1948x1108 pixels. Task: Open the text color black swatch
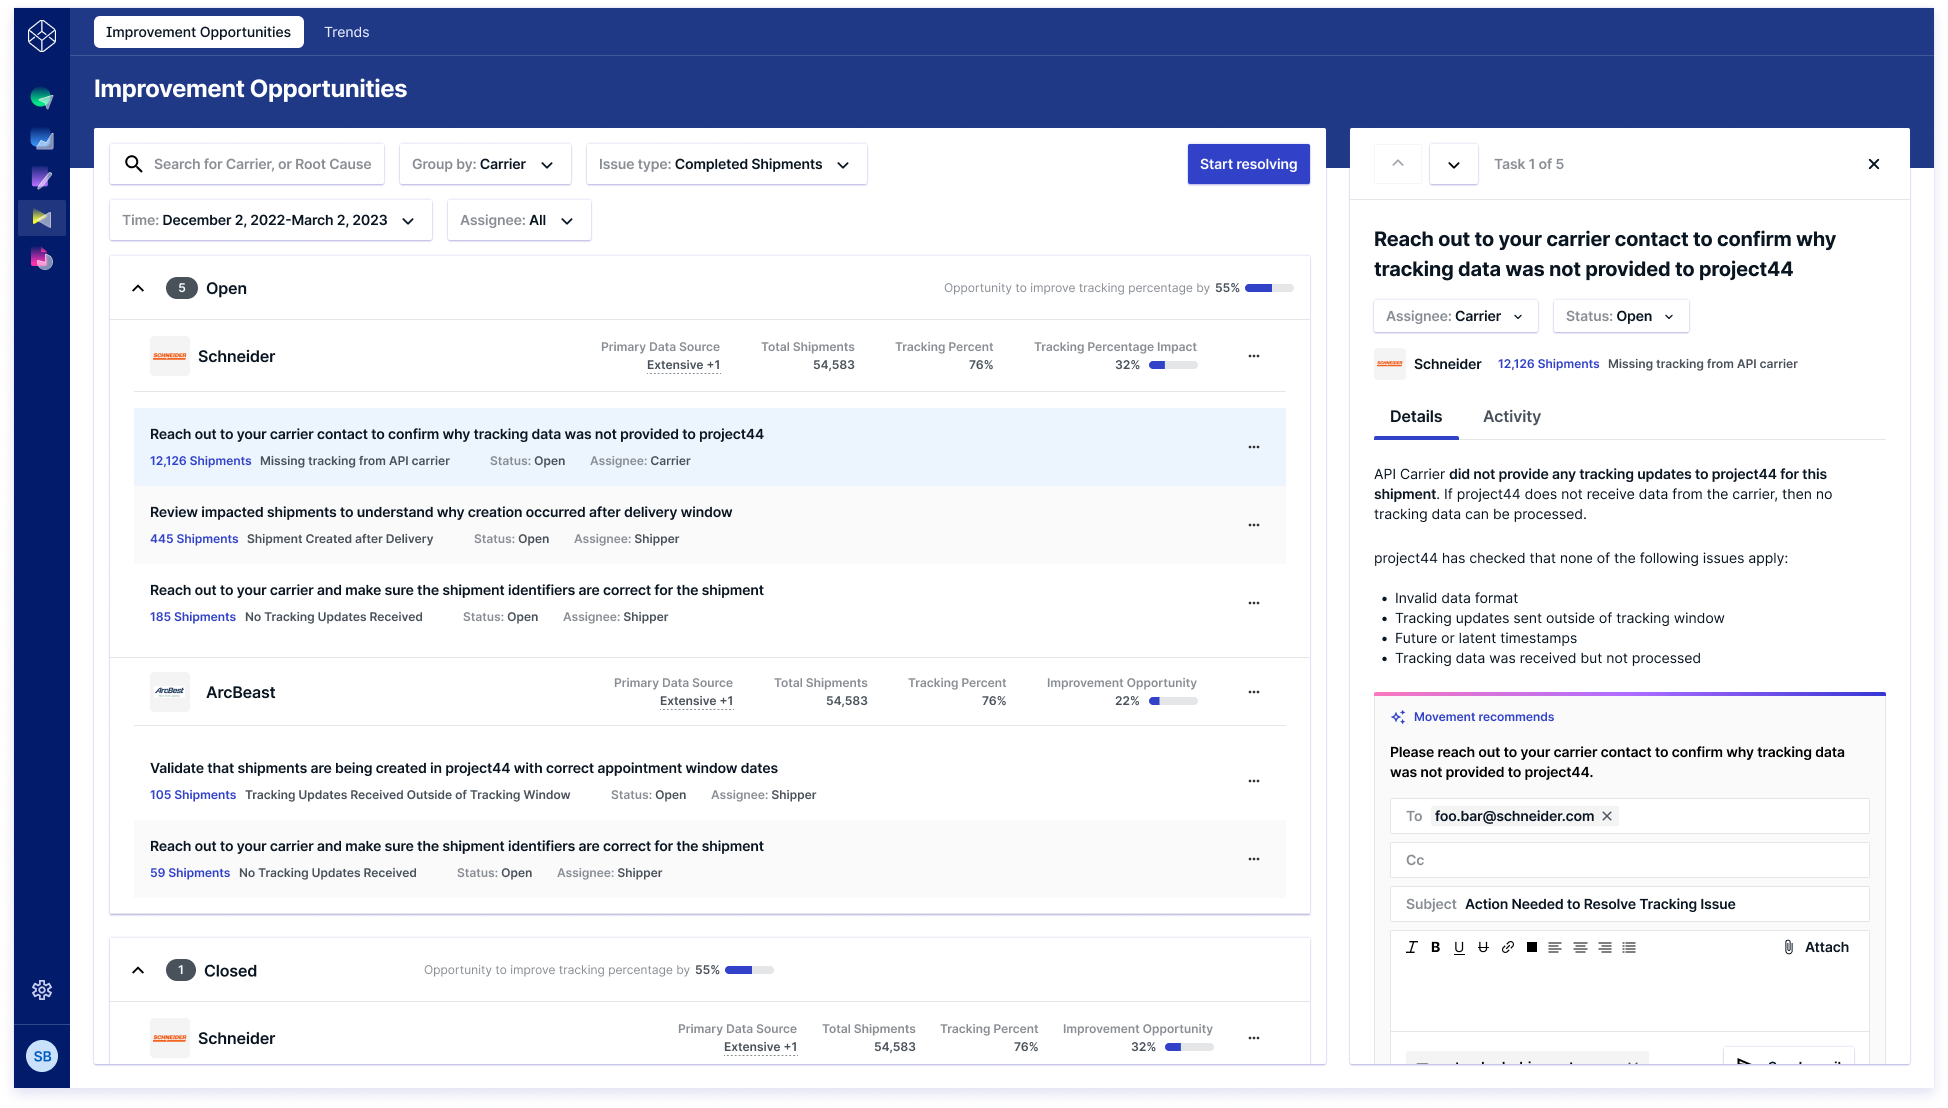[1532, 947]
